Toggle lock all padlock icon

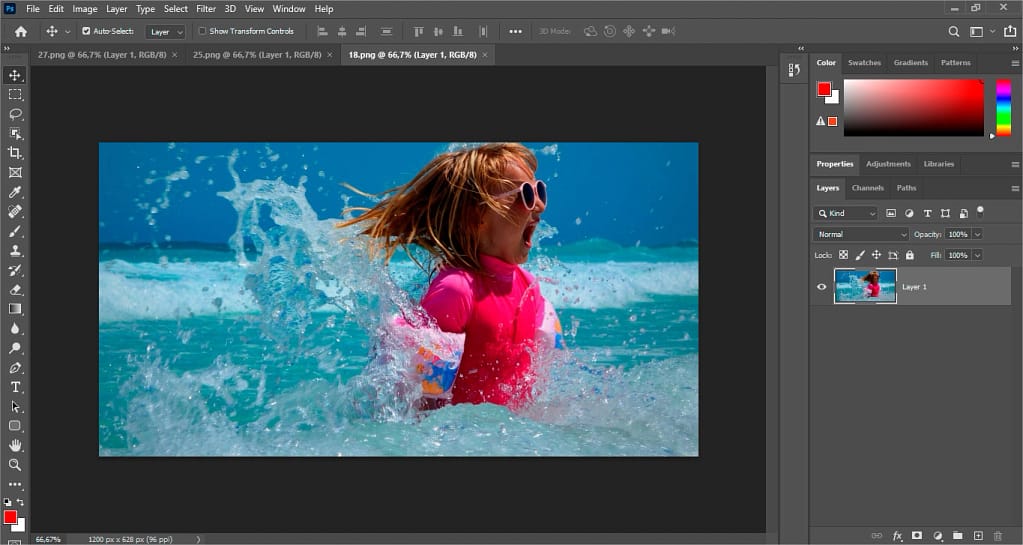(x=909, y=255)
